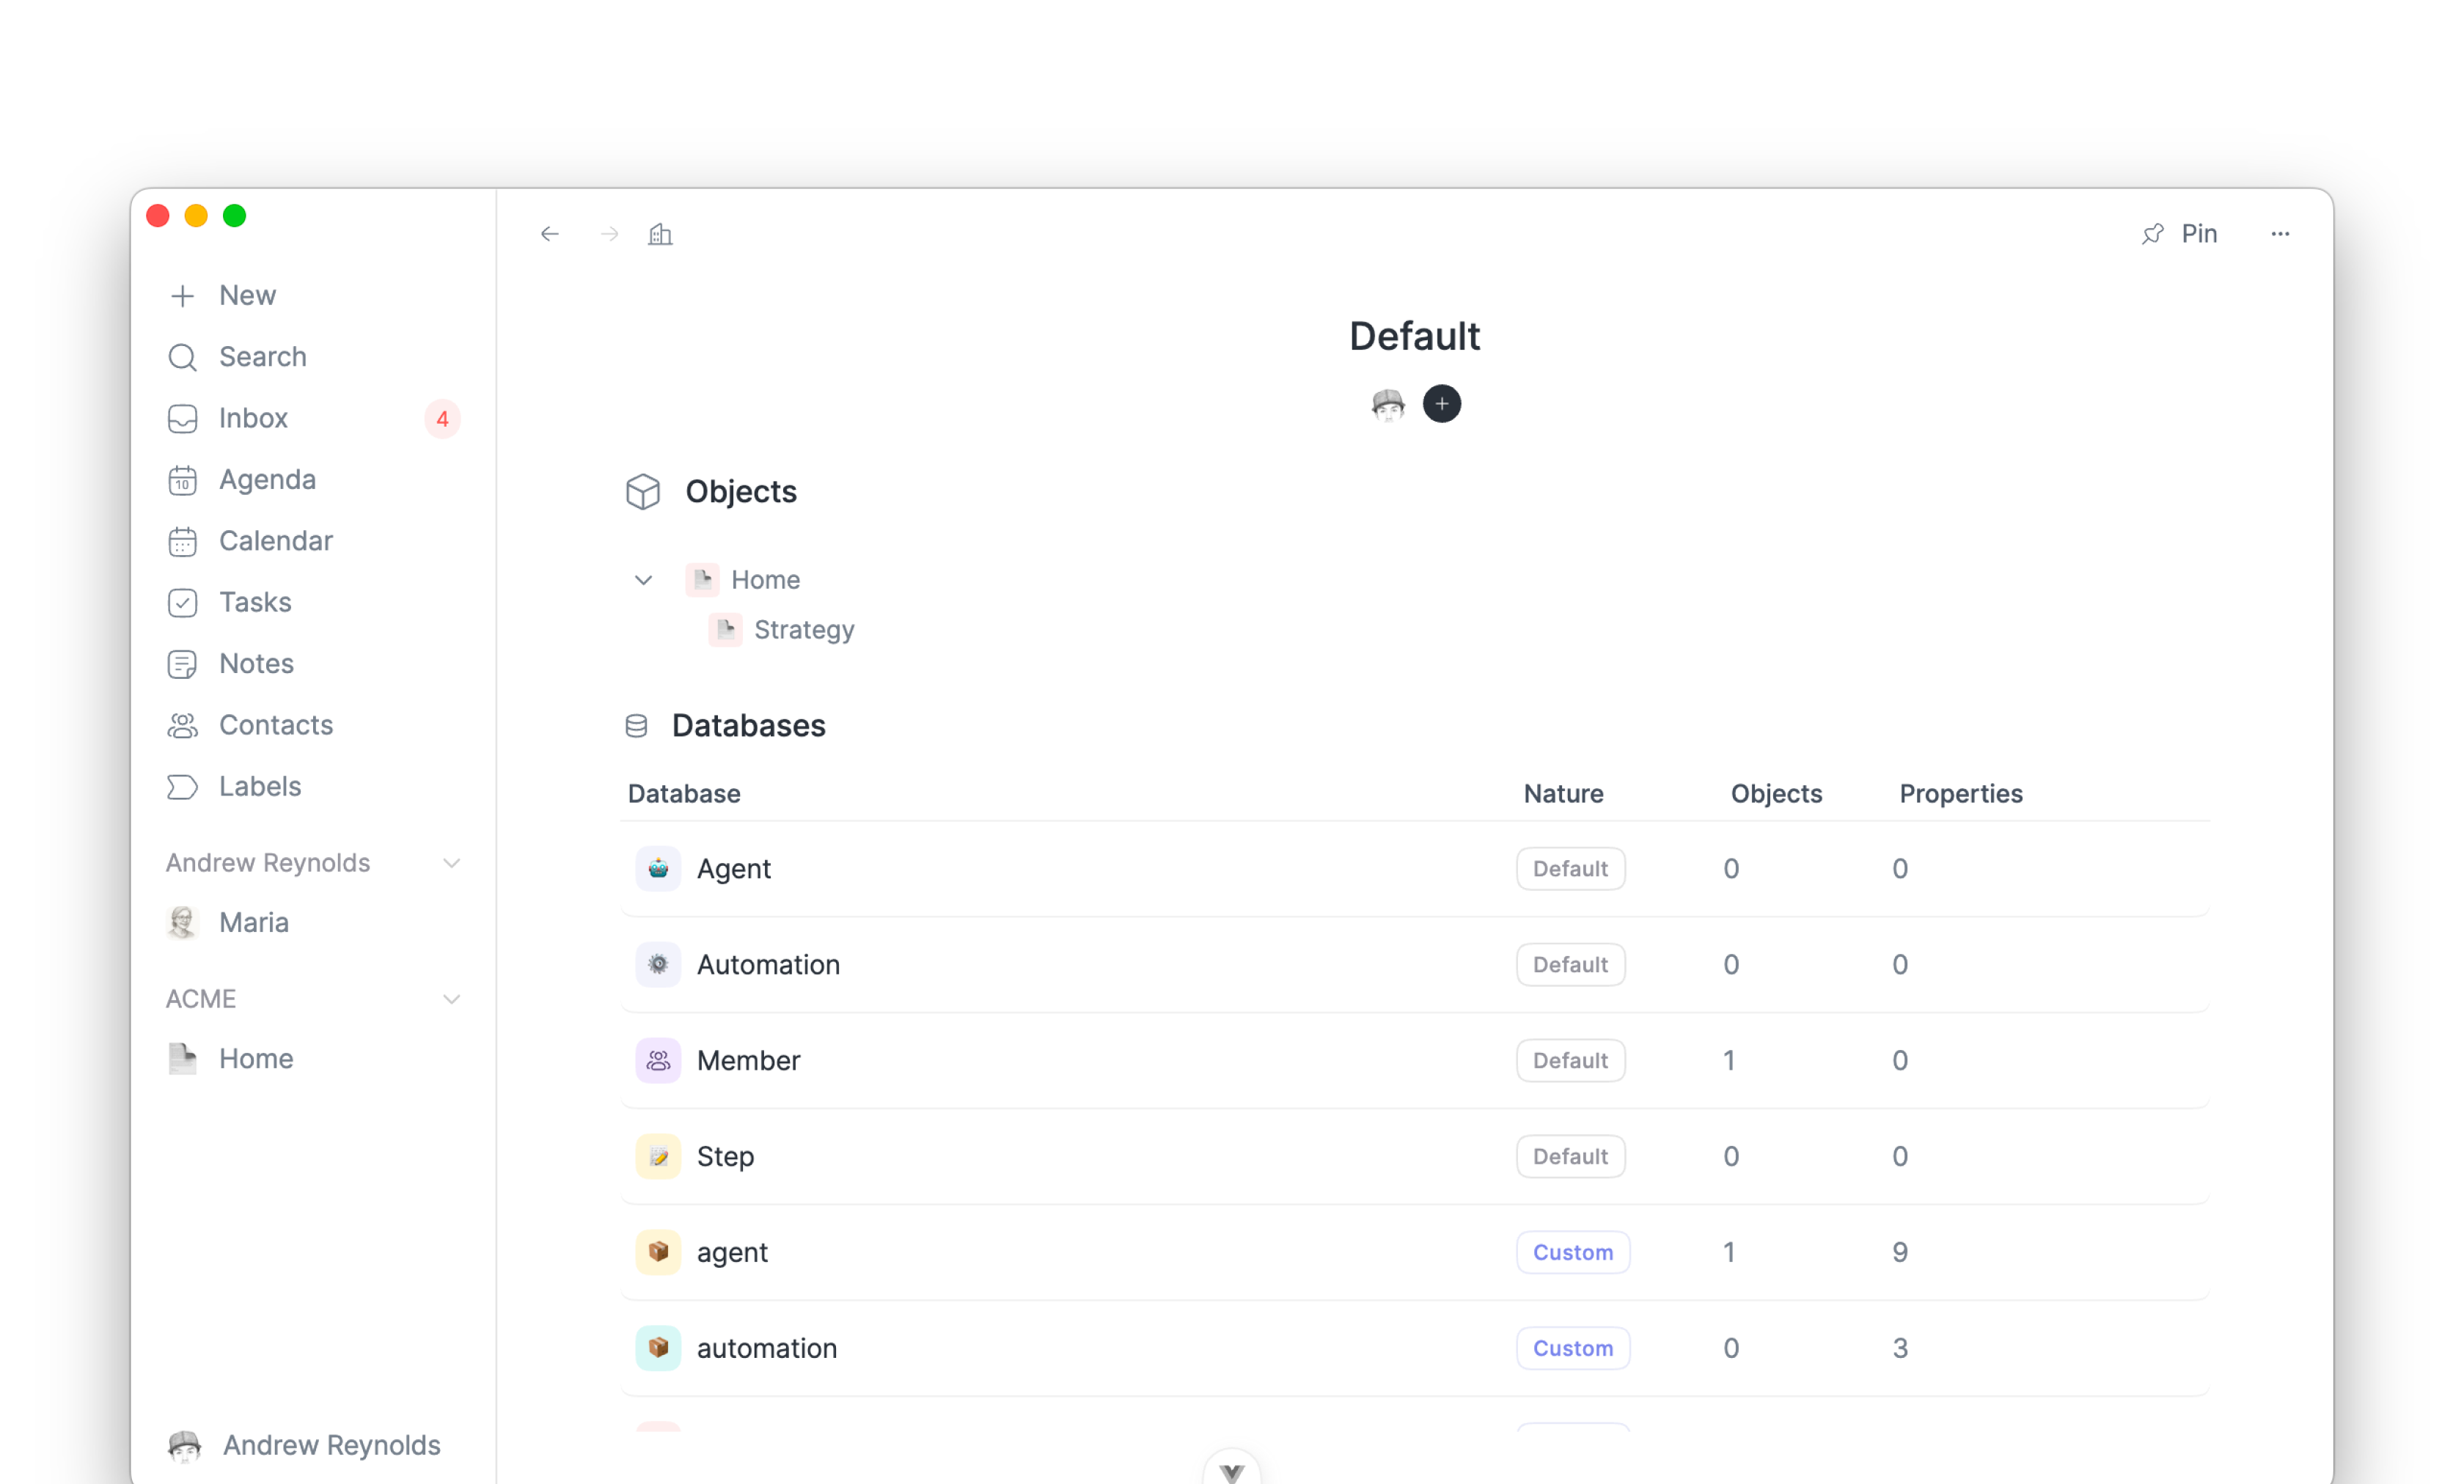Click the Database column header
This screenshot has height=1484, width=2464.
point(684,794)
